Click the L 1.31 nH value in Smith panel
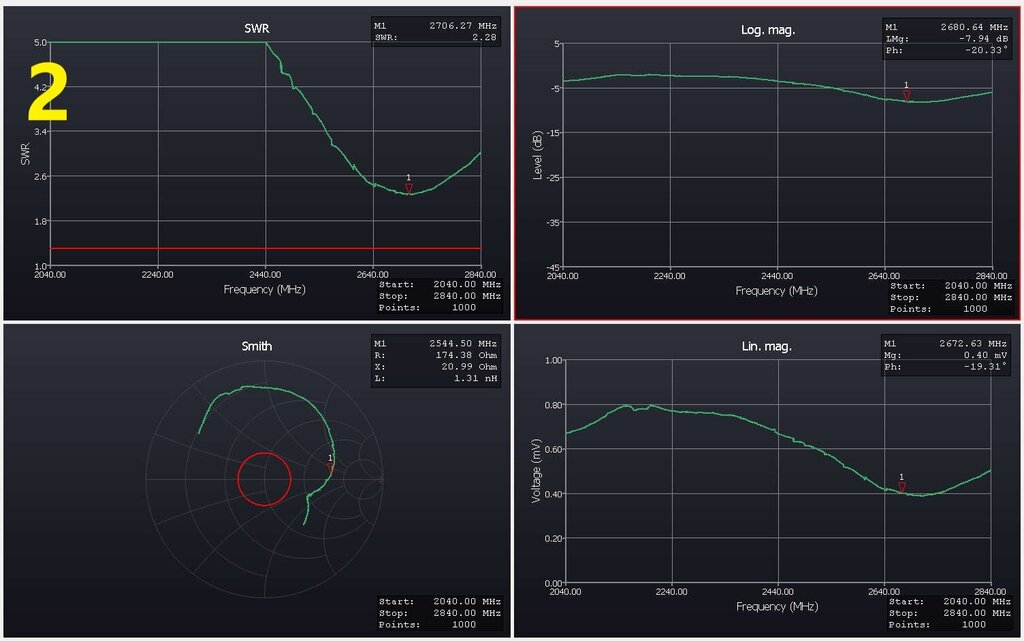Viewport: 1024px width, 641px height. pyautogui.click(x=436, y=378)
